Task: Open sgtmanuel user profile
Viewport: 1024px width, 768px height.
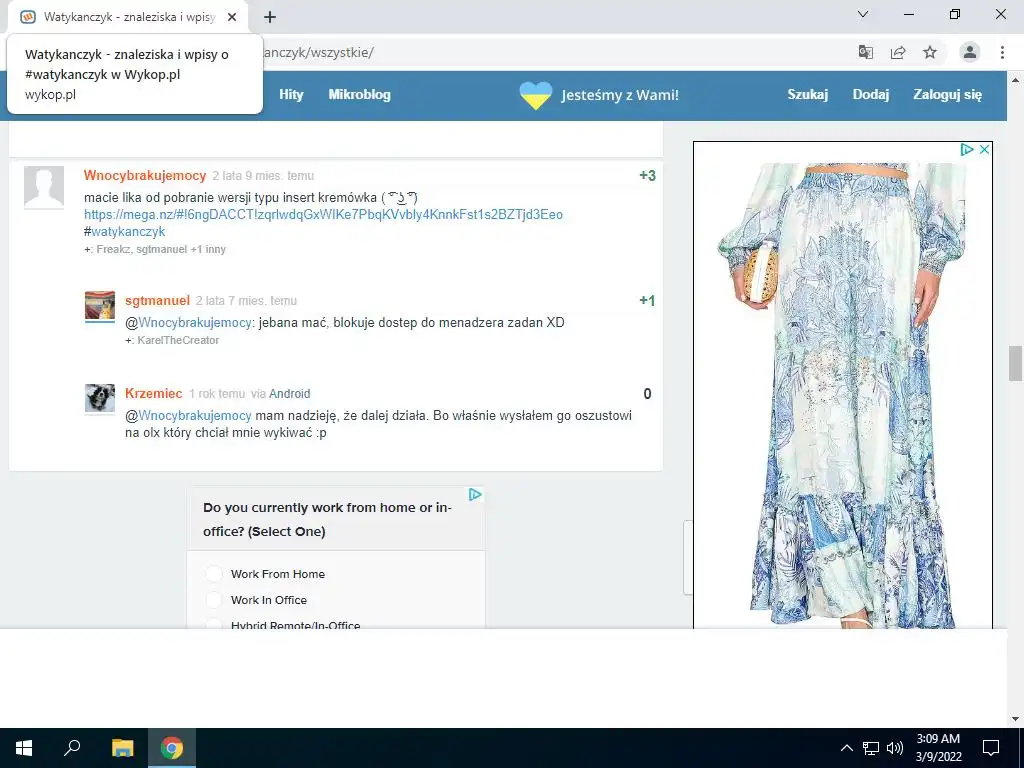Action: click(x=157, y=301)
